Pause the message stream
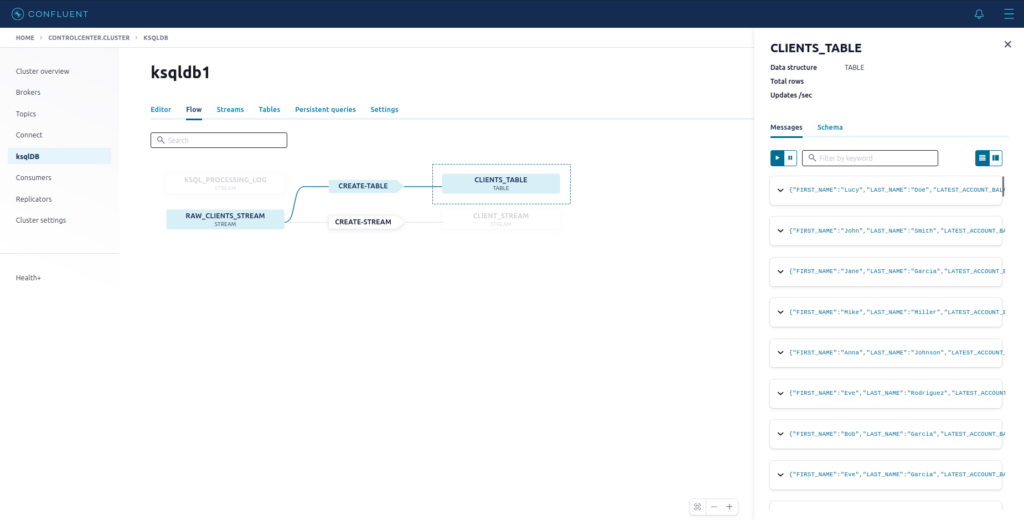 (x=791, y=158)
